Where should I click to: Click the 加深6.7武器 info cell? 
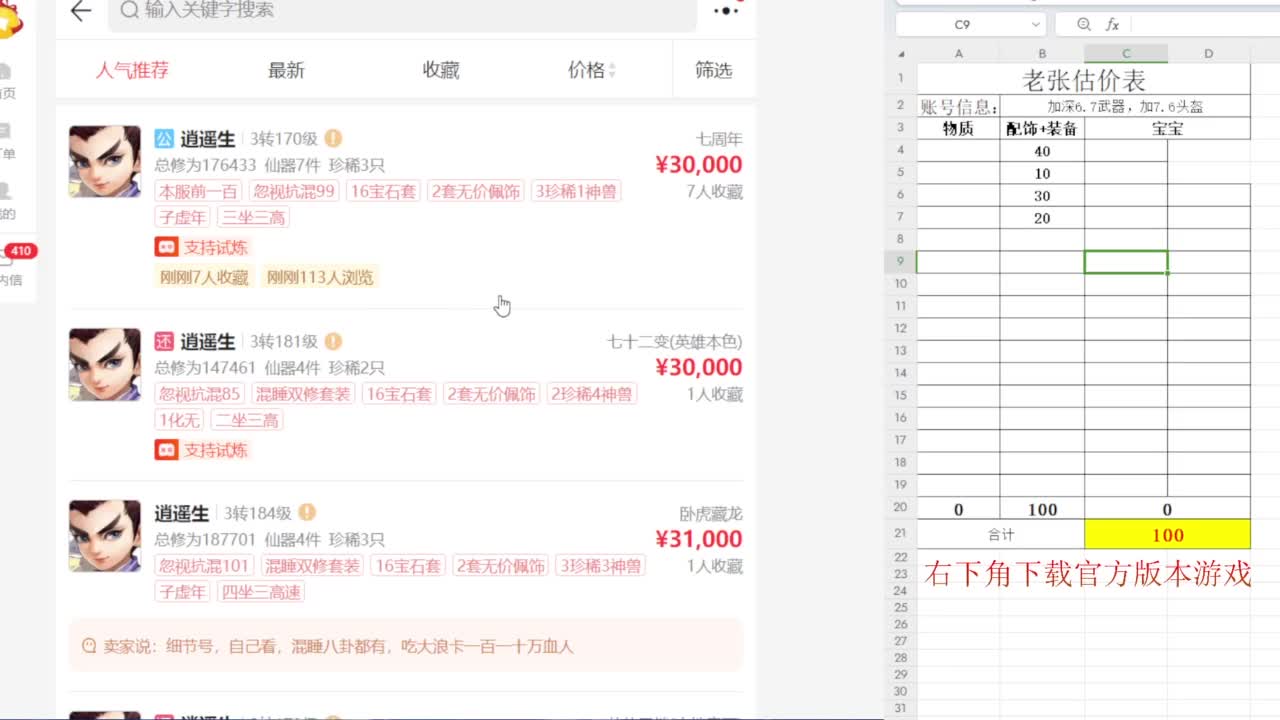tap(1125, 106)
